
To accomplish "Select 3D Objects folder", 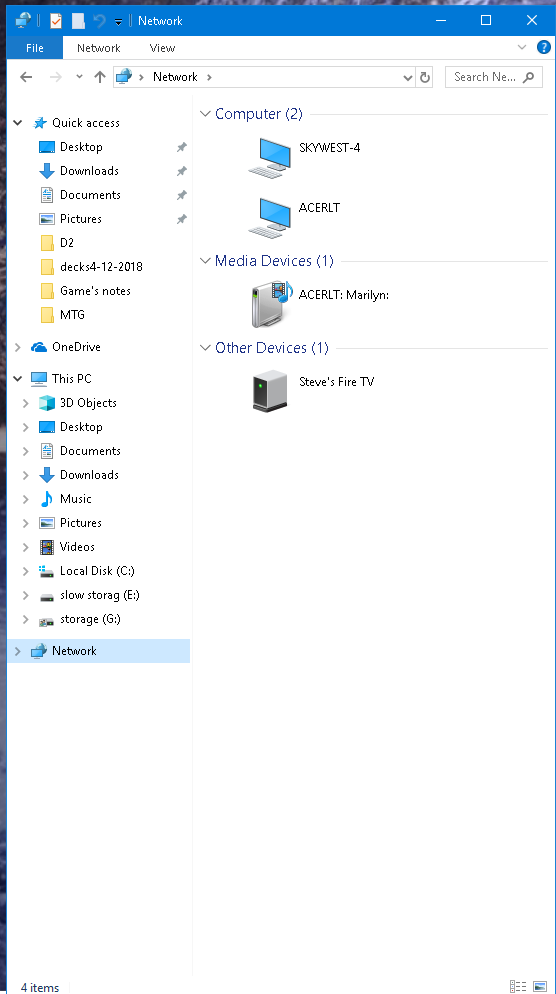I will [x=88, y=403].
